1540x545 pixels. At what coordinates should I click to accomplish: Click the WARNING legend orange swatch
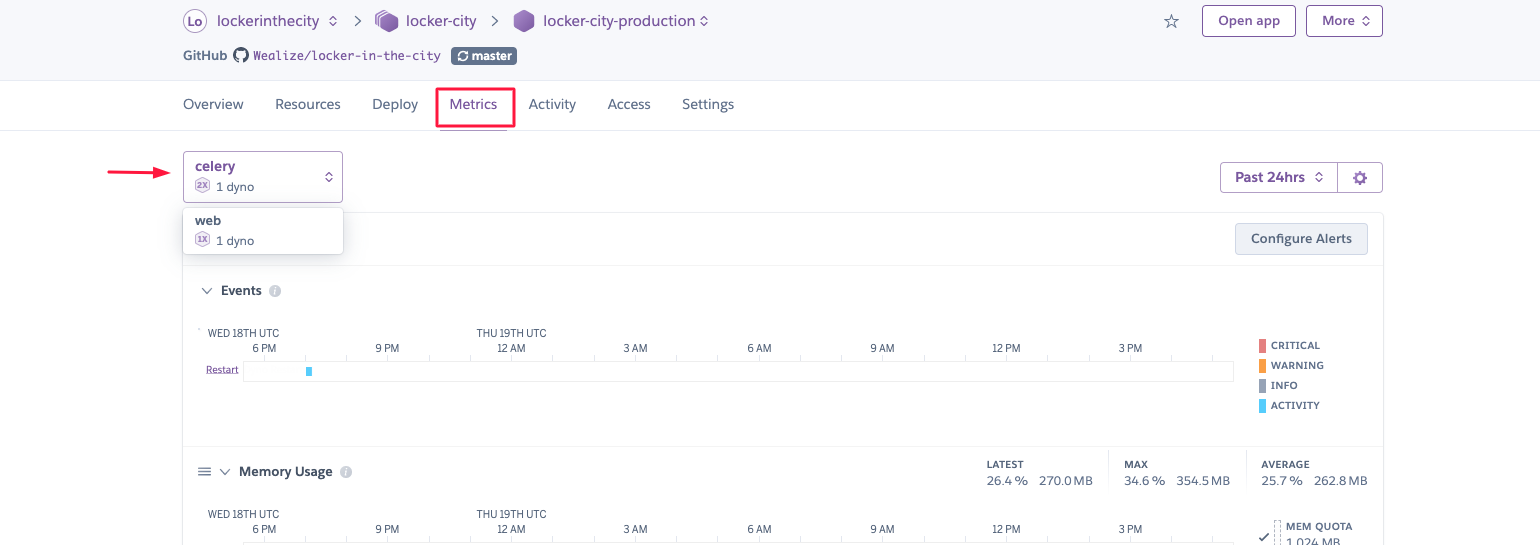click(1262, 366)
